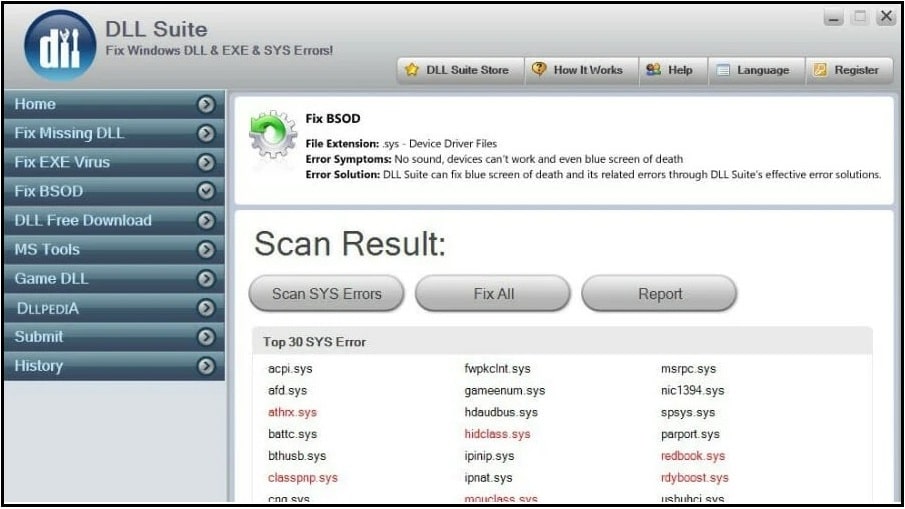Screen dimensions: 905x509
Task: Select the red hidclass.sys entry
Action: [498, 435]
